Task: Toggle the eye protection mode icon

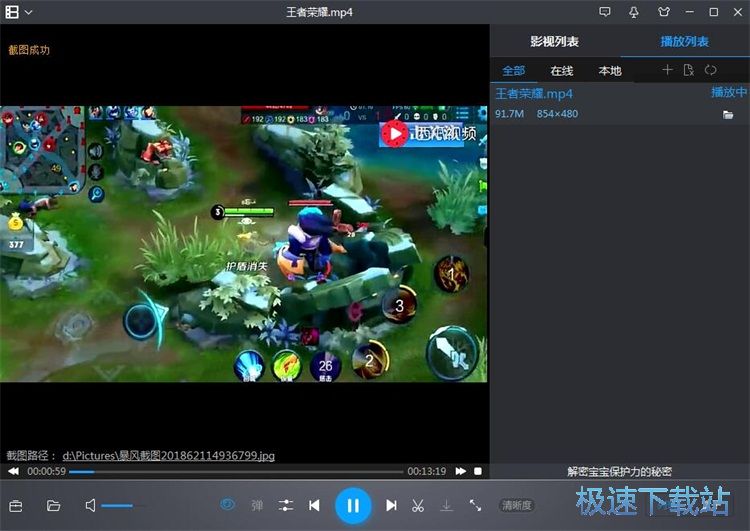Action: [x=228, y=504]
